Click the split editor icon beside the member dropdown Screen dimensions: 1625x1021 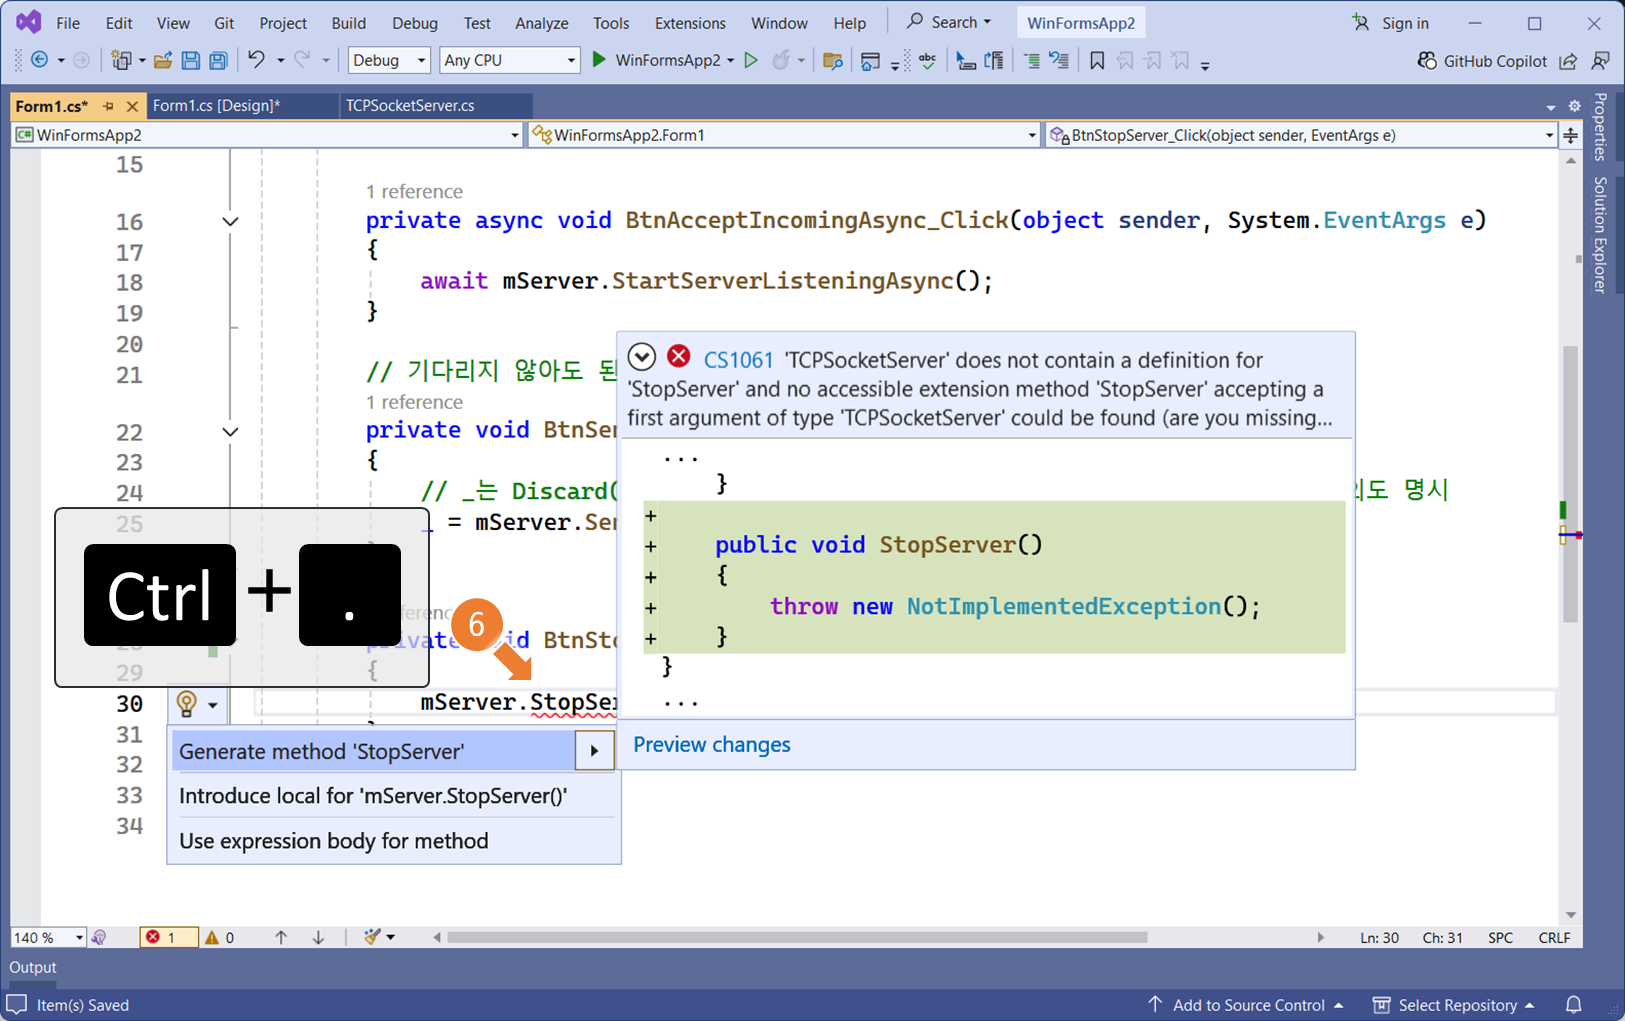1571,135
